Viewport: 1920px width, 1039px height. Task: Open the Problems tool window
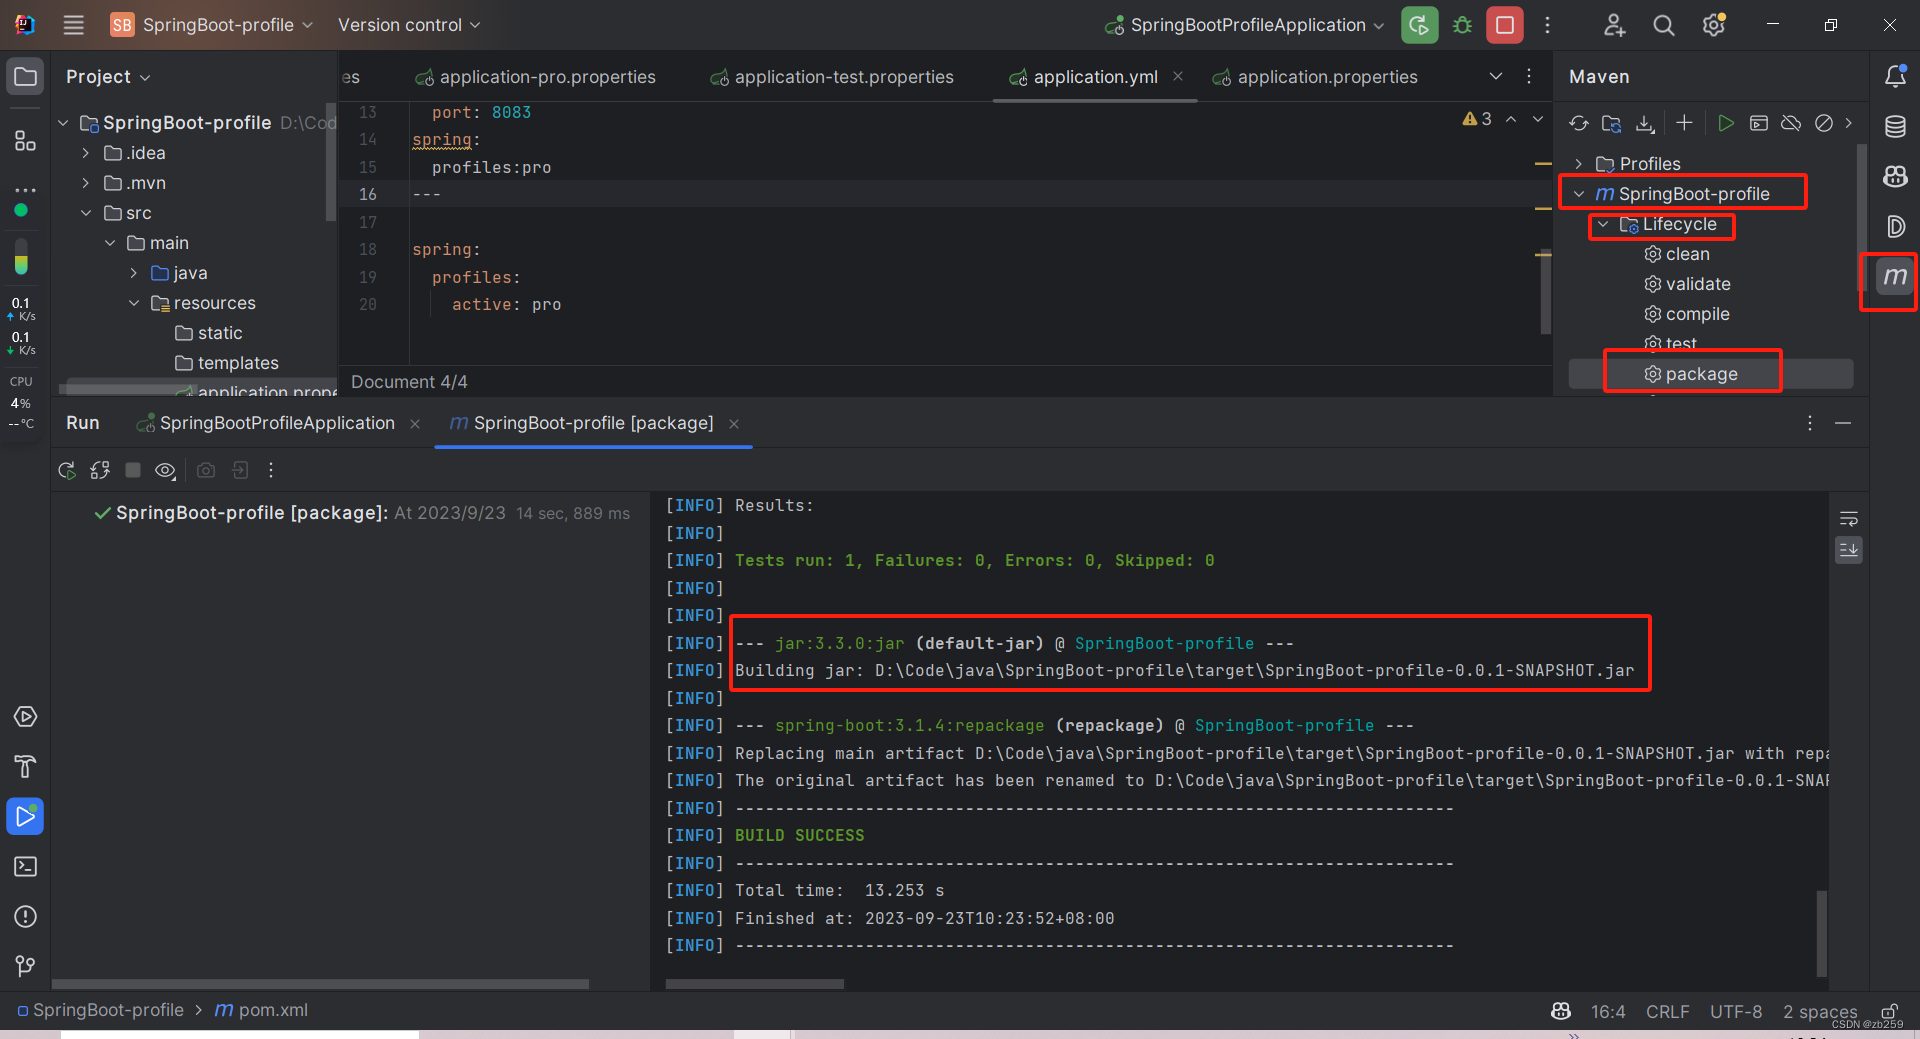(x=25, y=916)
